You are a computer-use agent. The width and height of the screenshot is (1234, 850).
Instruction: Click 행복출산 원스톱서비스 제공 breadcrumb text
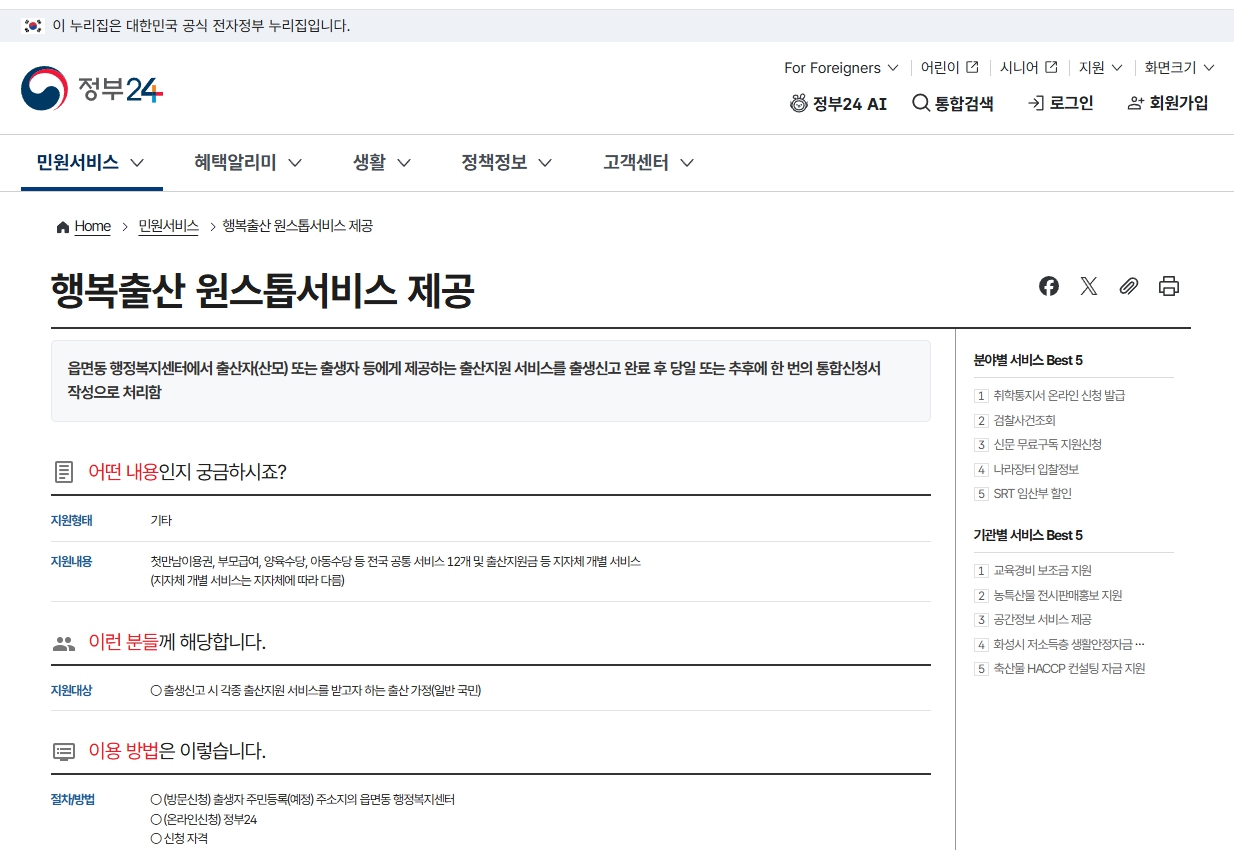coord(297,226)
